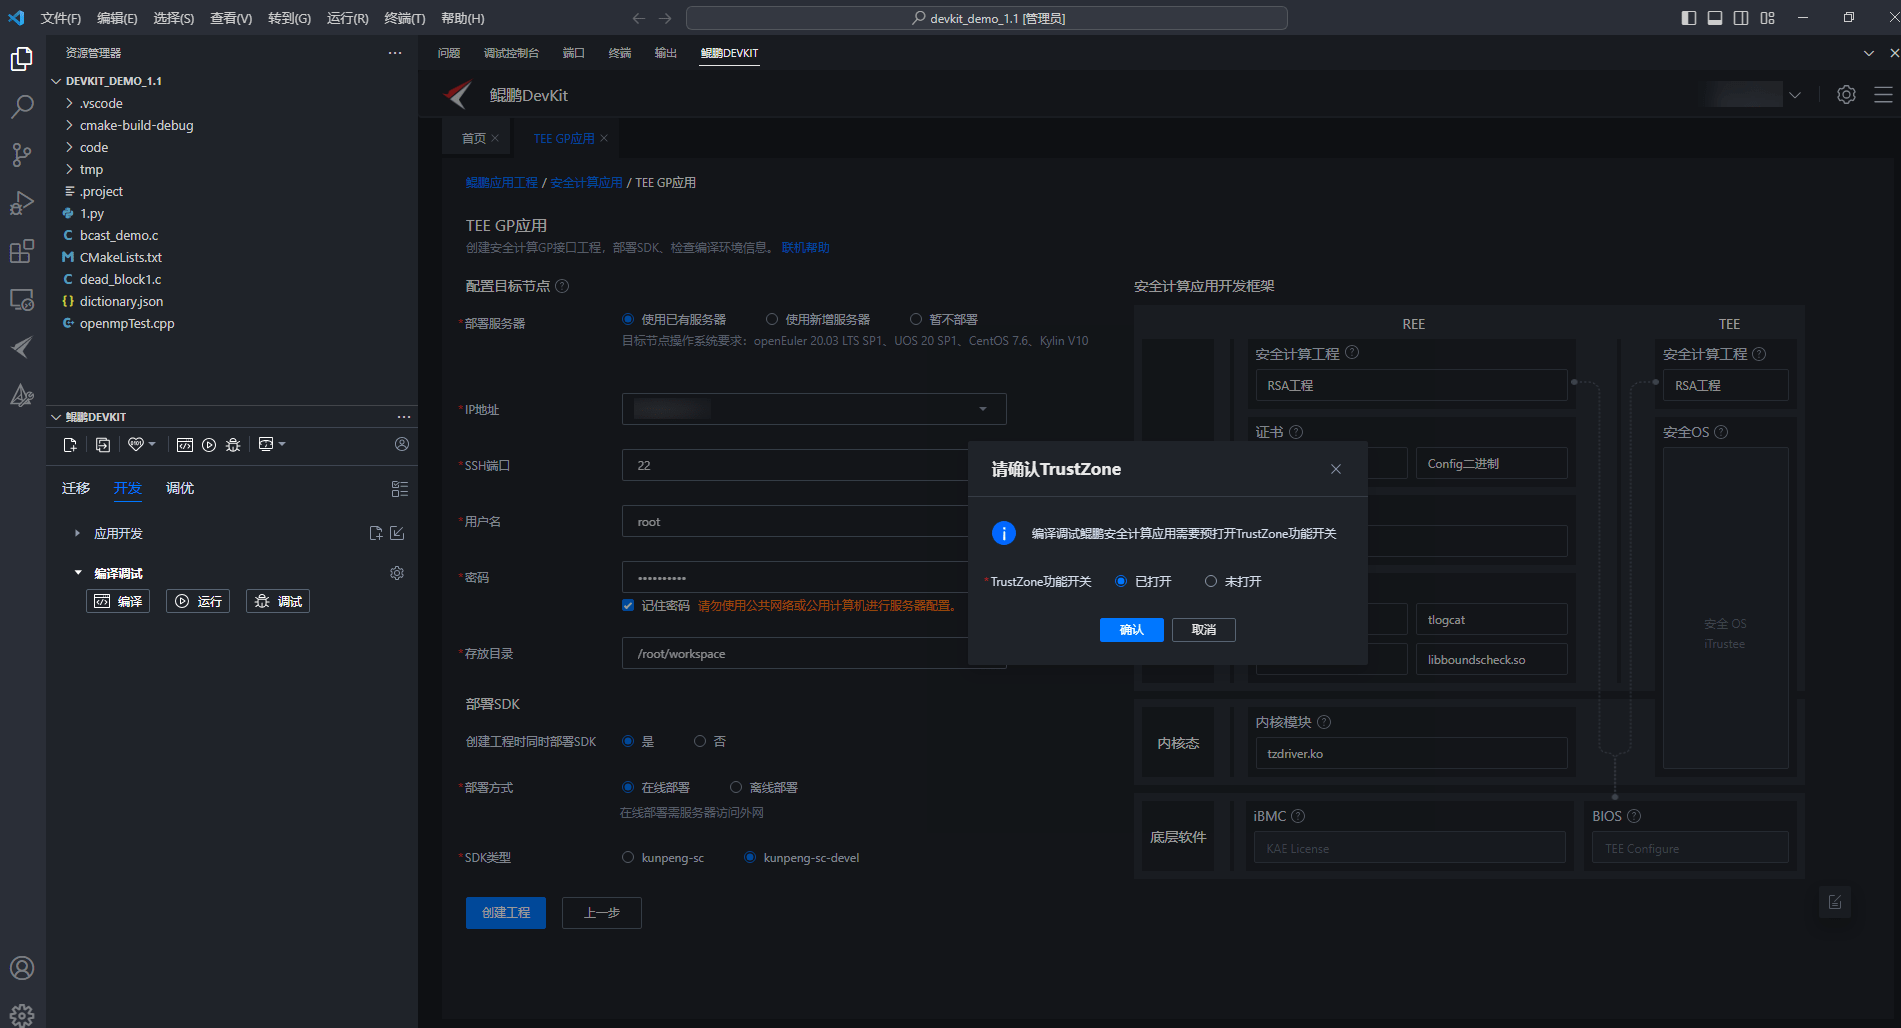
Task: Open Source Control view in activity bar
Action: 22,155
